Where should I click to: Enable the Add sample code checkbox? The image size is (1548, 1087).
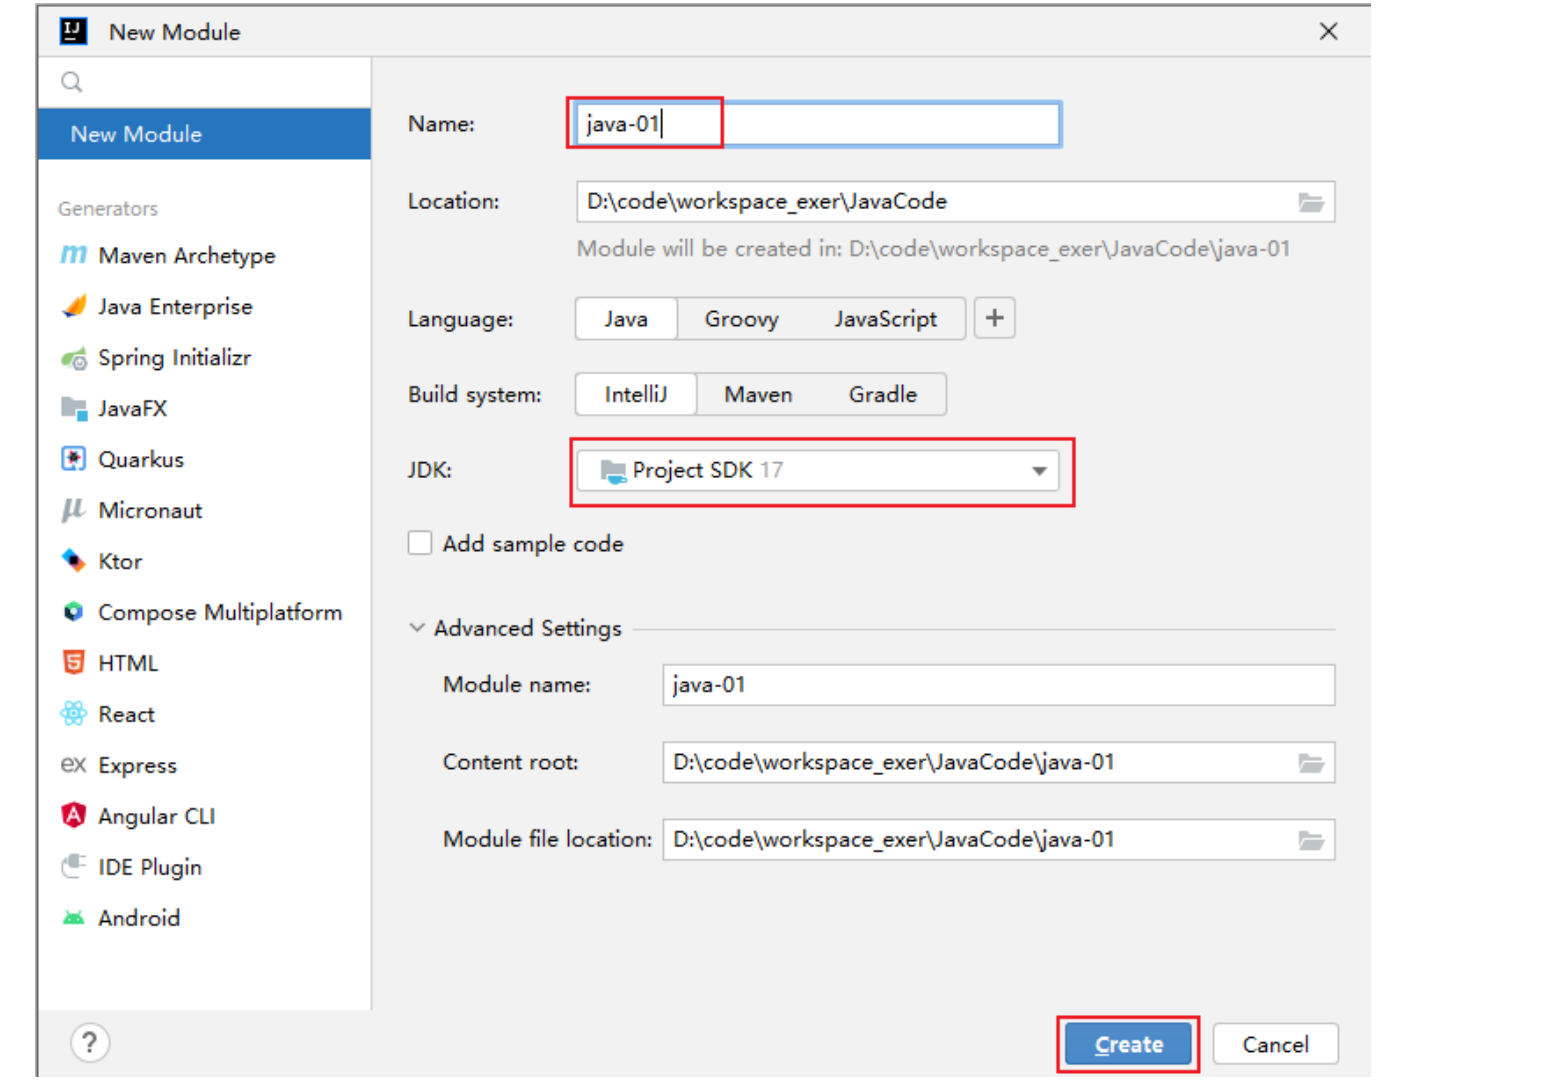420,543
